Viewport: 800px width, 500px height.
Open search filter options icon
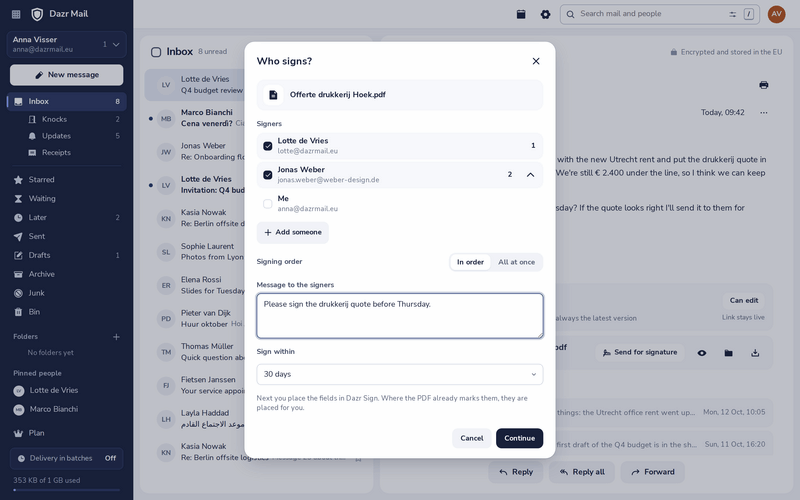point(733,14)
